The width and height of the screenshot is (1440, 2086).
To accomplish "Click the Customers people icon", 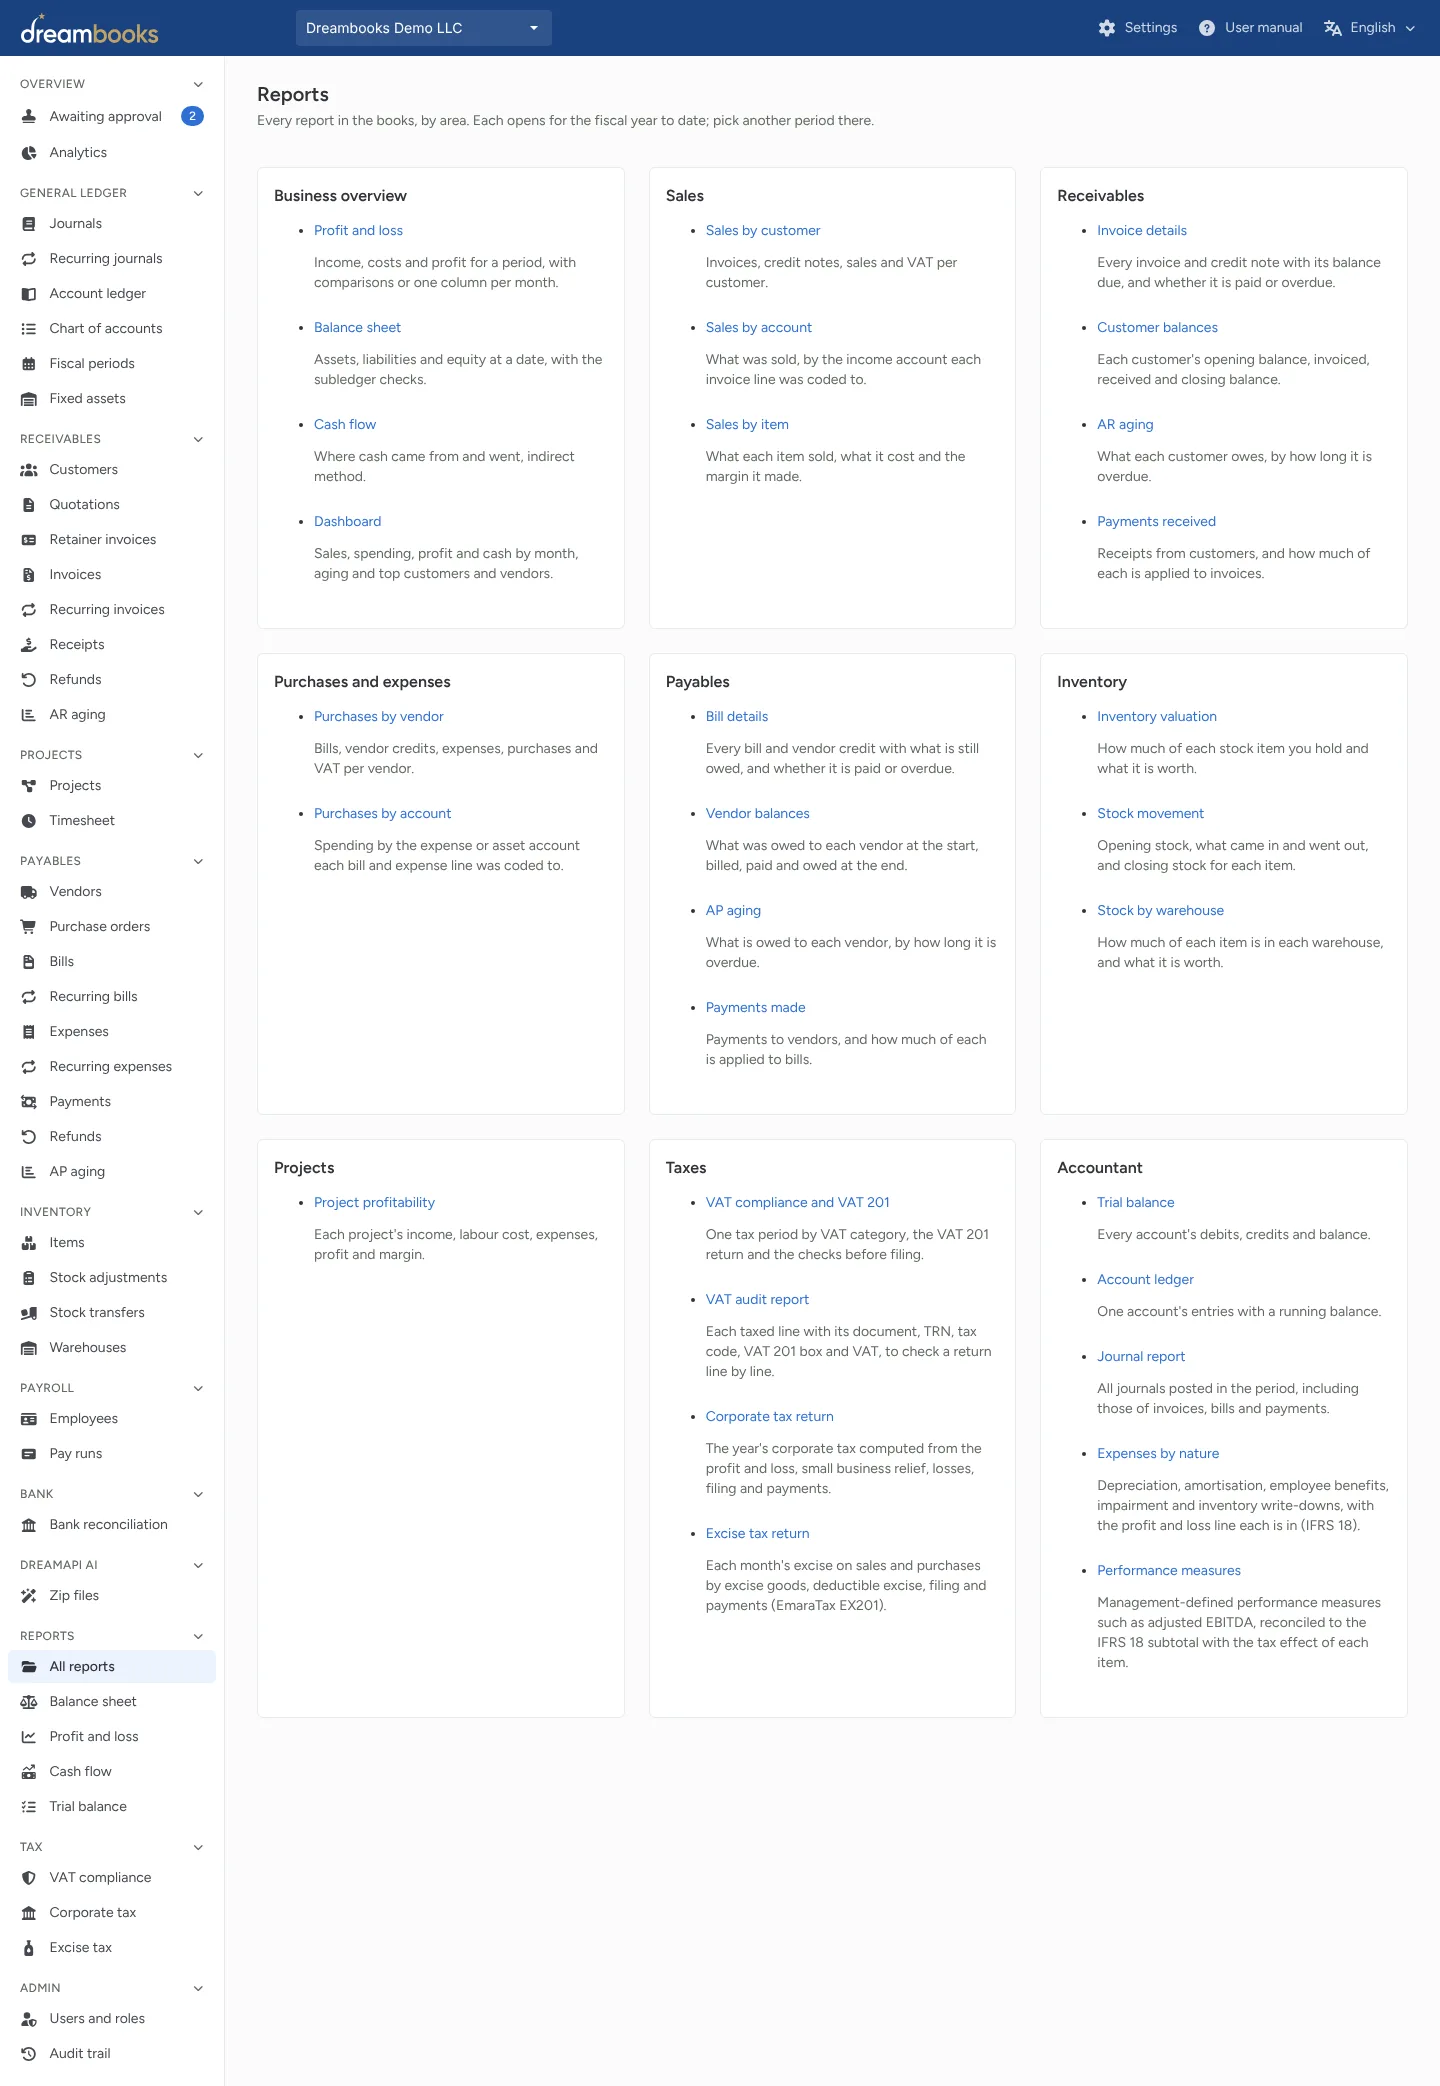I will tap(29, 469).
